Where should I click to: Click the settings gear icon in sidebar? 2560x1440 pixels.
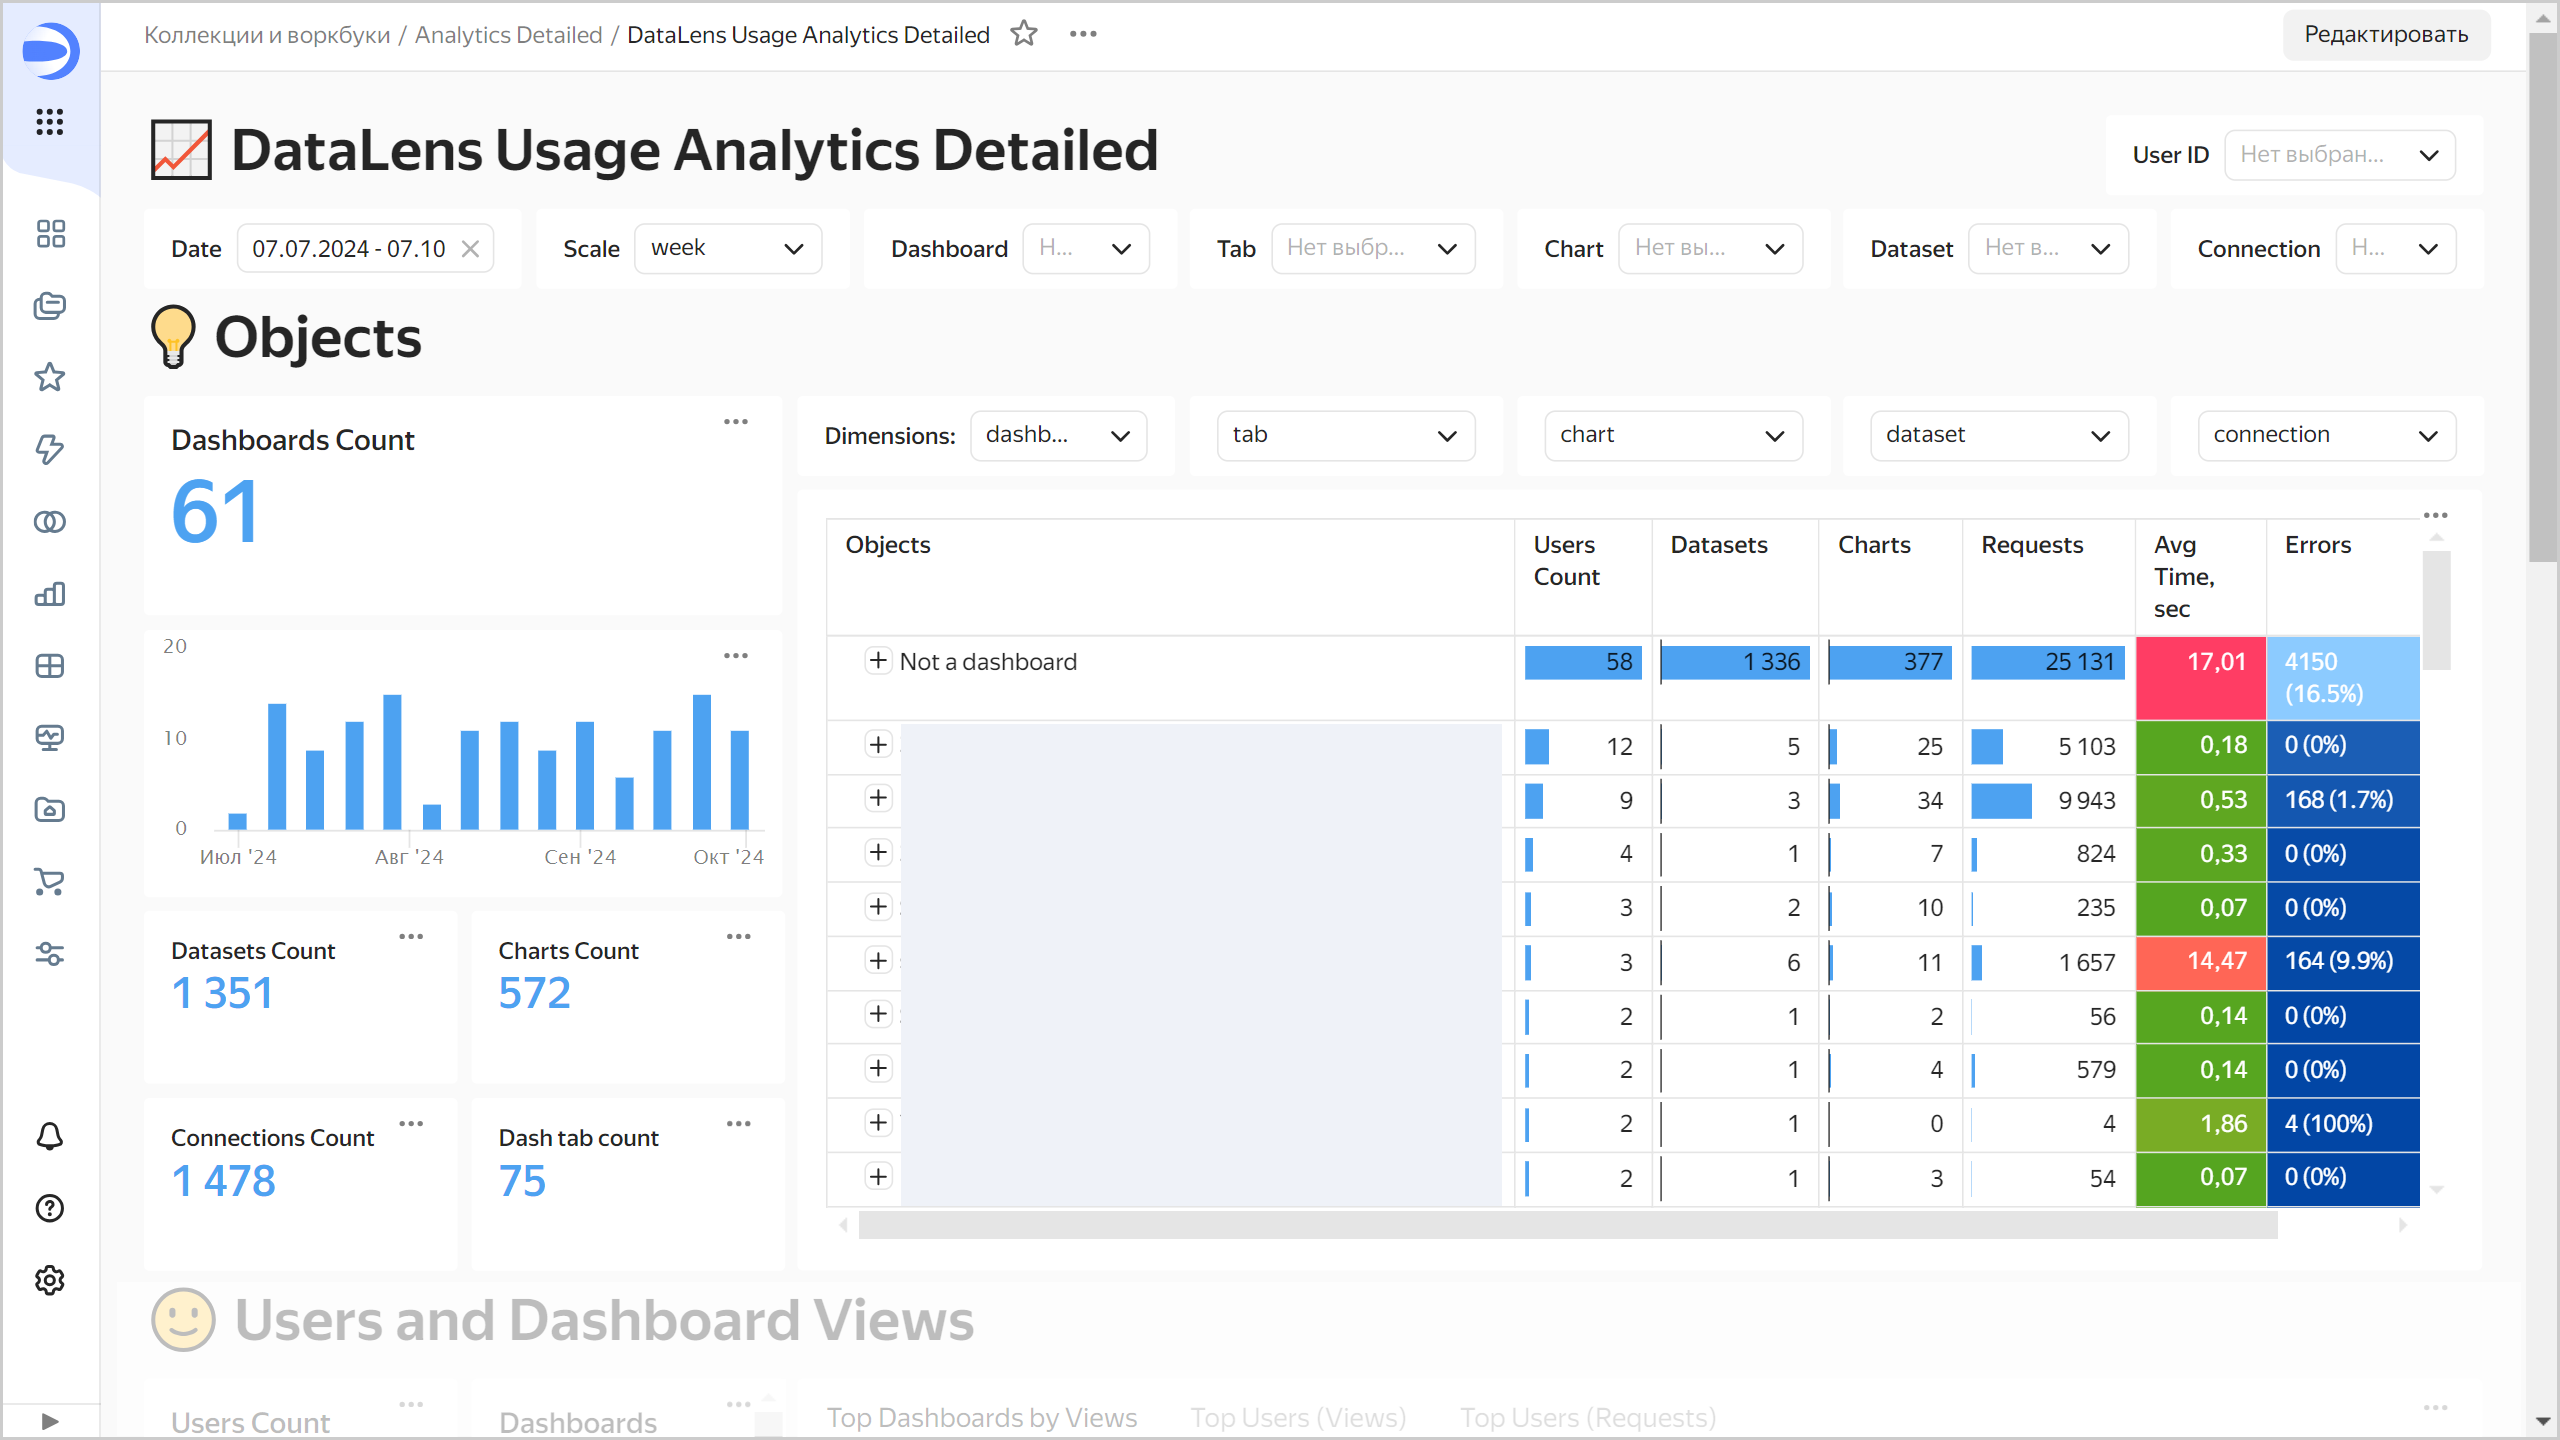tap(47, 1278)
